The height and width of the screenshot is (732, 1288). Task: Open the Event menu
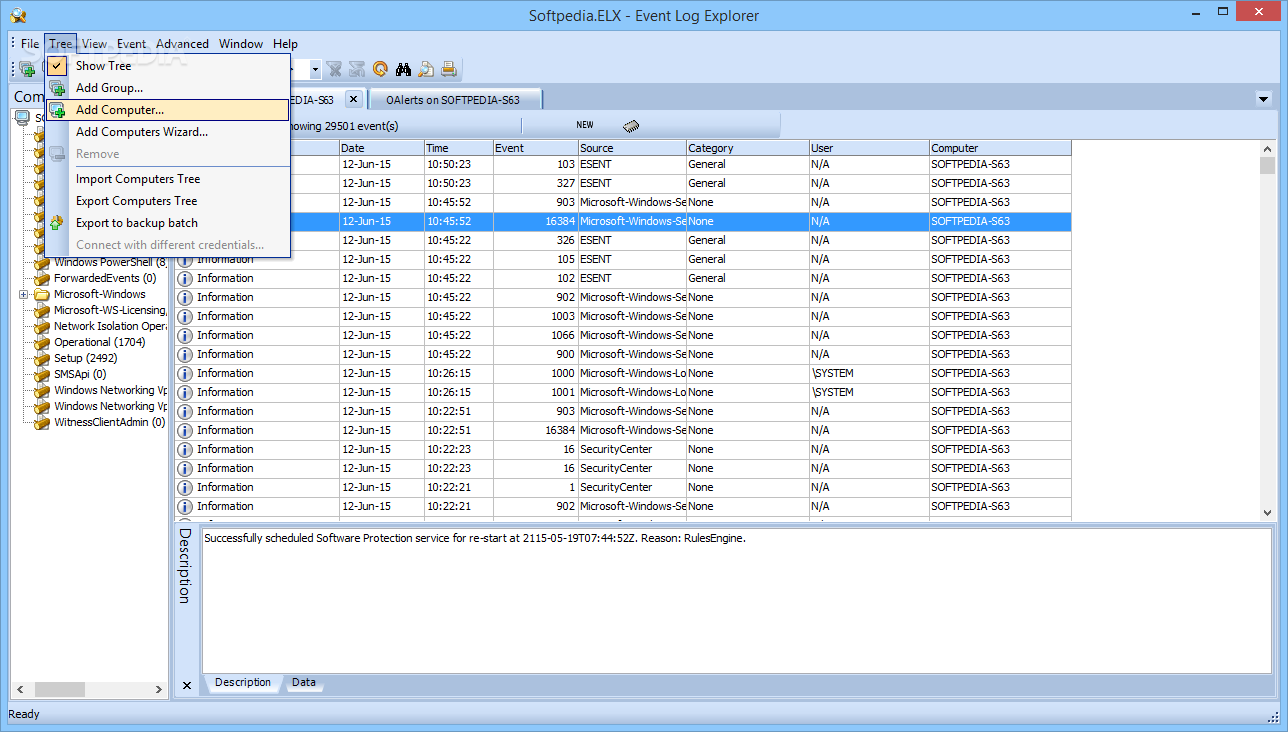pos(131,44)
